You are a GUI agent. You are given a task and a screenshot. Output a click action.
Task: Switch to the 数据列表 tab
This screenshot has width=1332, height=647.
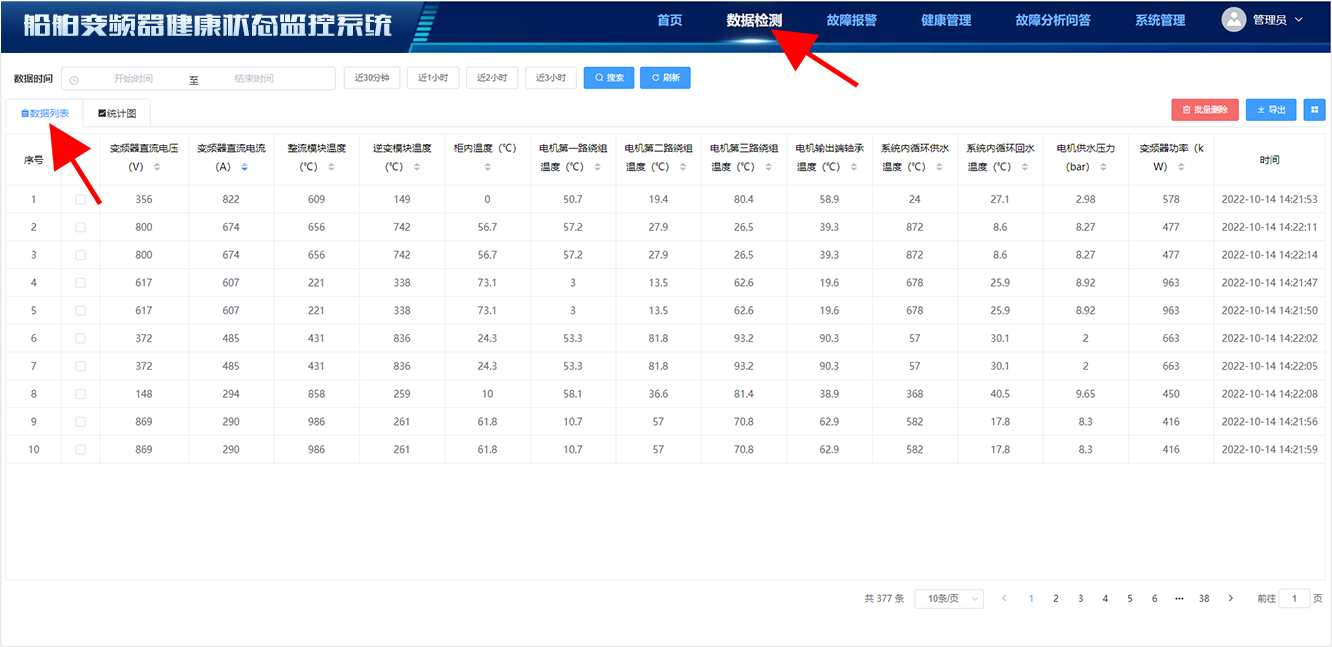click(45, 113)
